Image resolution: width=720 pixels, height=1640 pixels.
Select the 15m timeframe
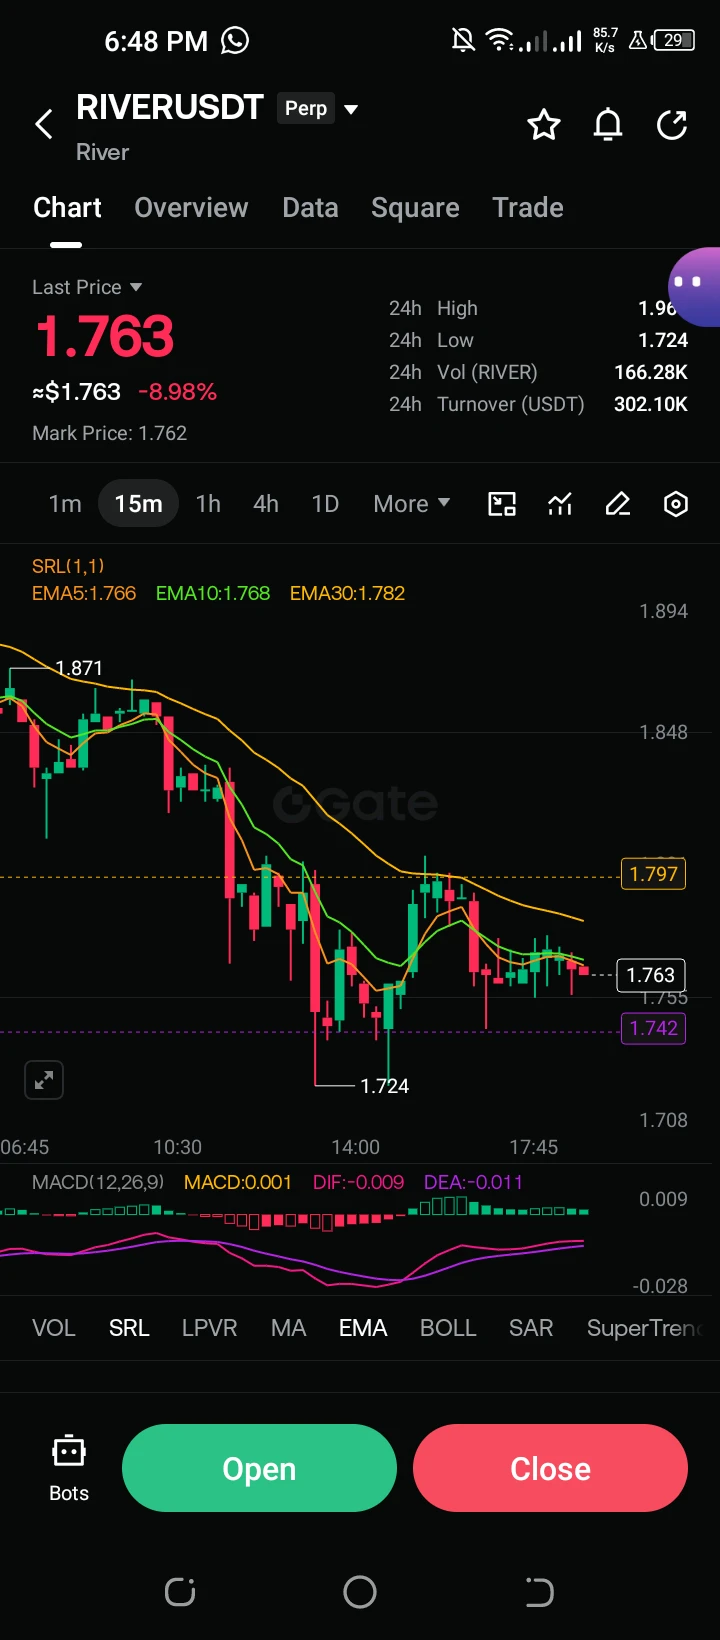point(138,503)
